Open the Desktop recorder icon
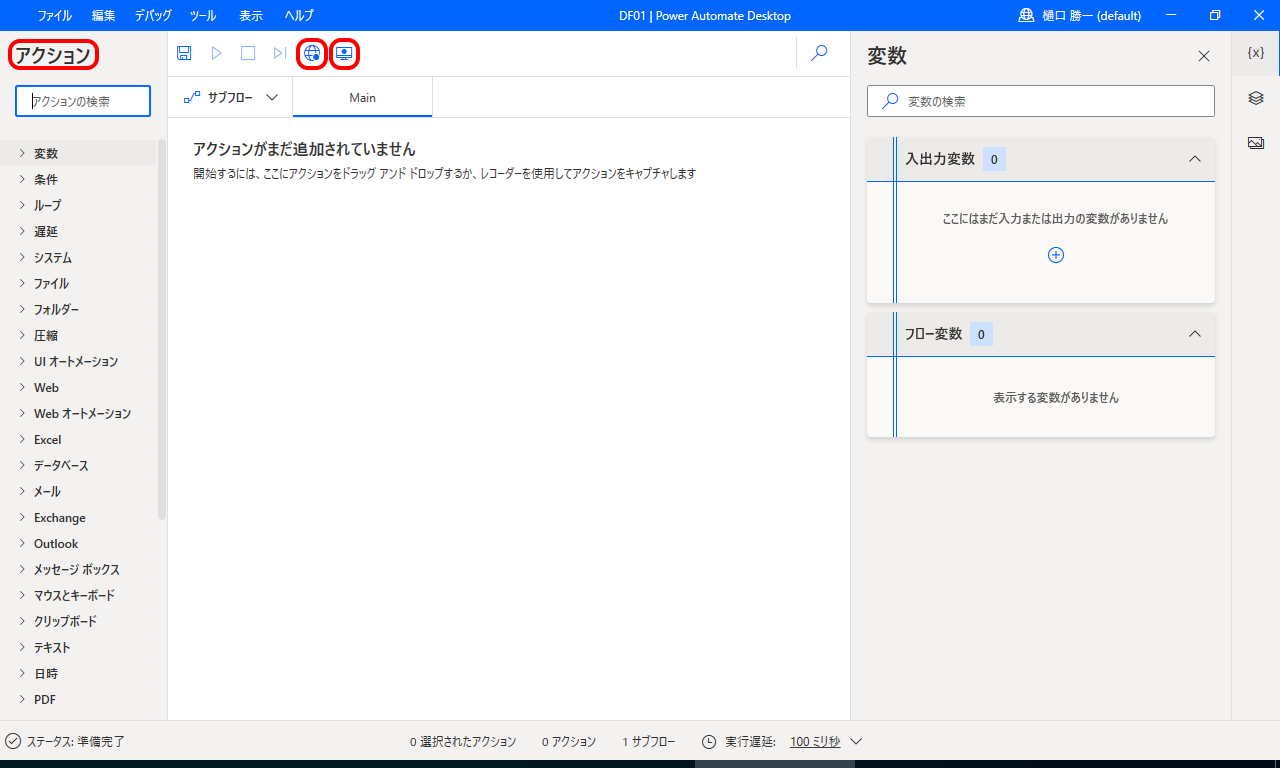Viewport: 1280px width, 768px height. tap(344, 53)
